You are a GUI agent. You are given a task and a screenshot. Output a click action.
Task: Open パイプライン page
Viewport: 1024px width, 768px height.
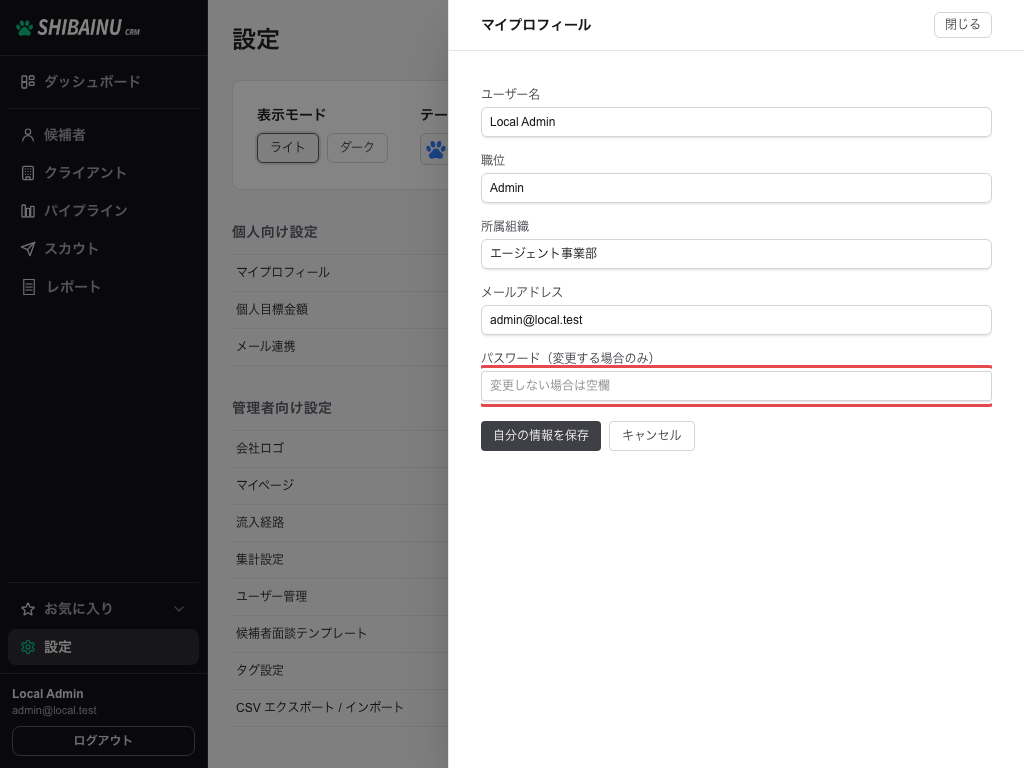[103, 211]
